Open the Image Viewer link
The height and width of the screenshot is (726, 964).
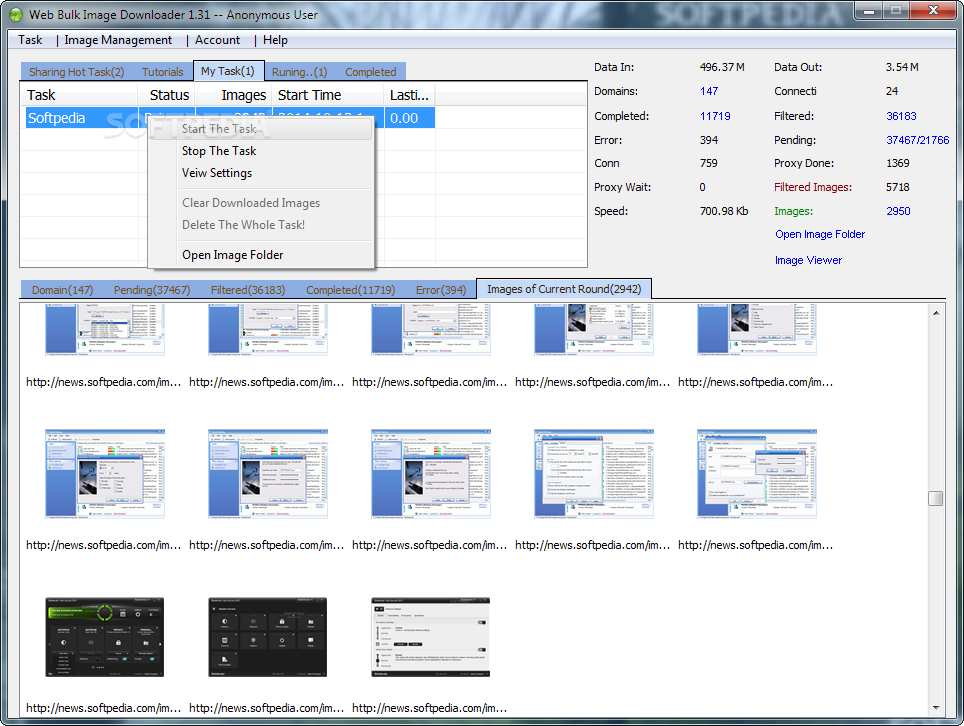(x=808, y=260)
